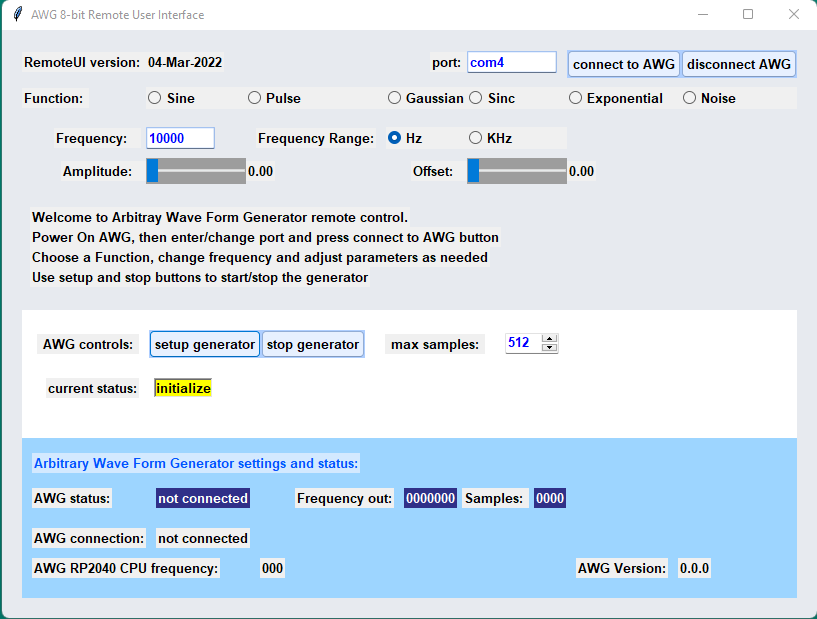This screenshot has height=619, width=817.
Task: Click 'Arbitrary Wave Form Generator settings and status' heading
Action: point(196,463)
